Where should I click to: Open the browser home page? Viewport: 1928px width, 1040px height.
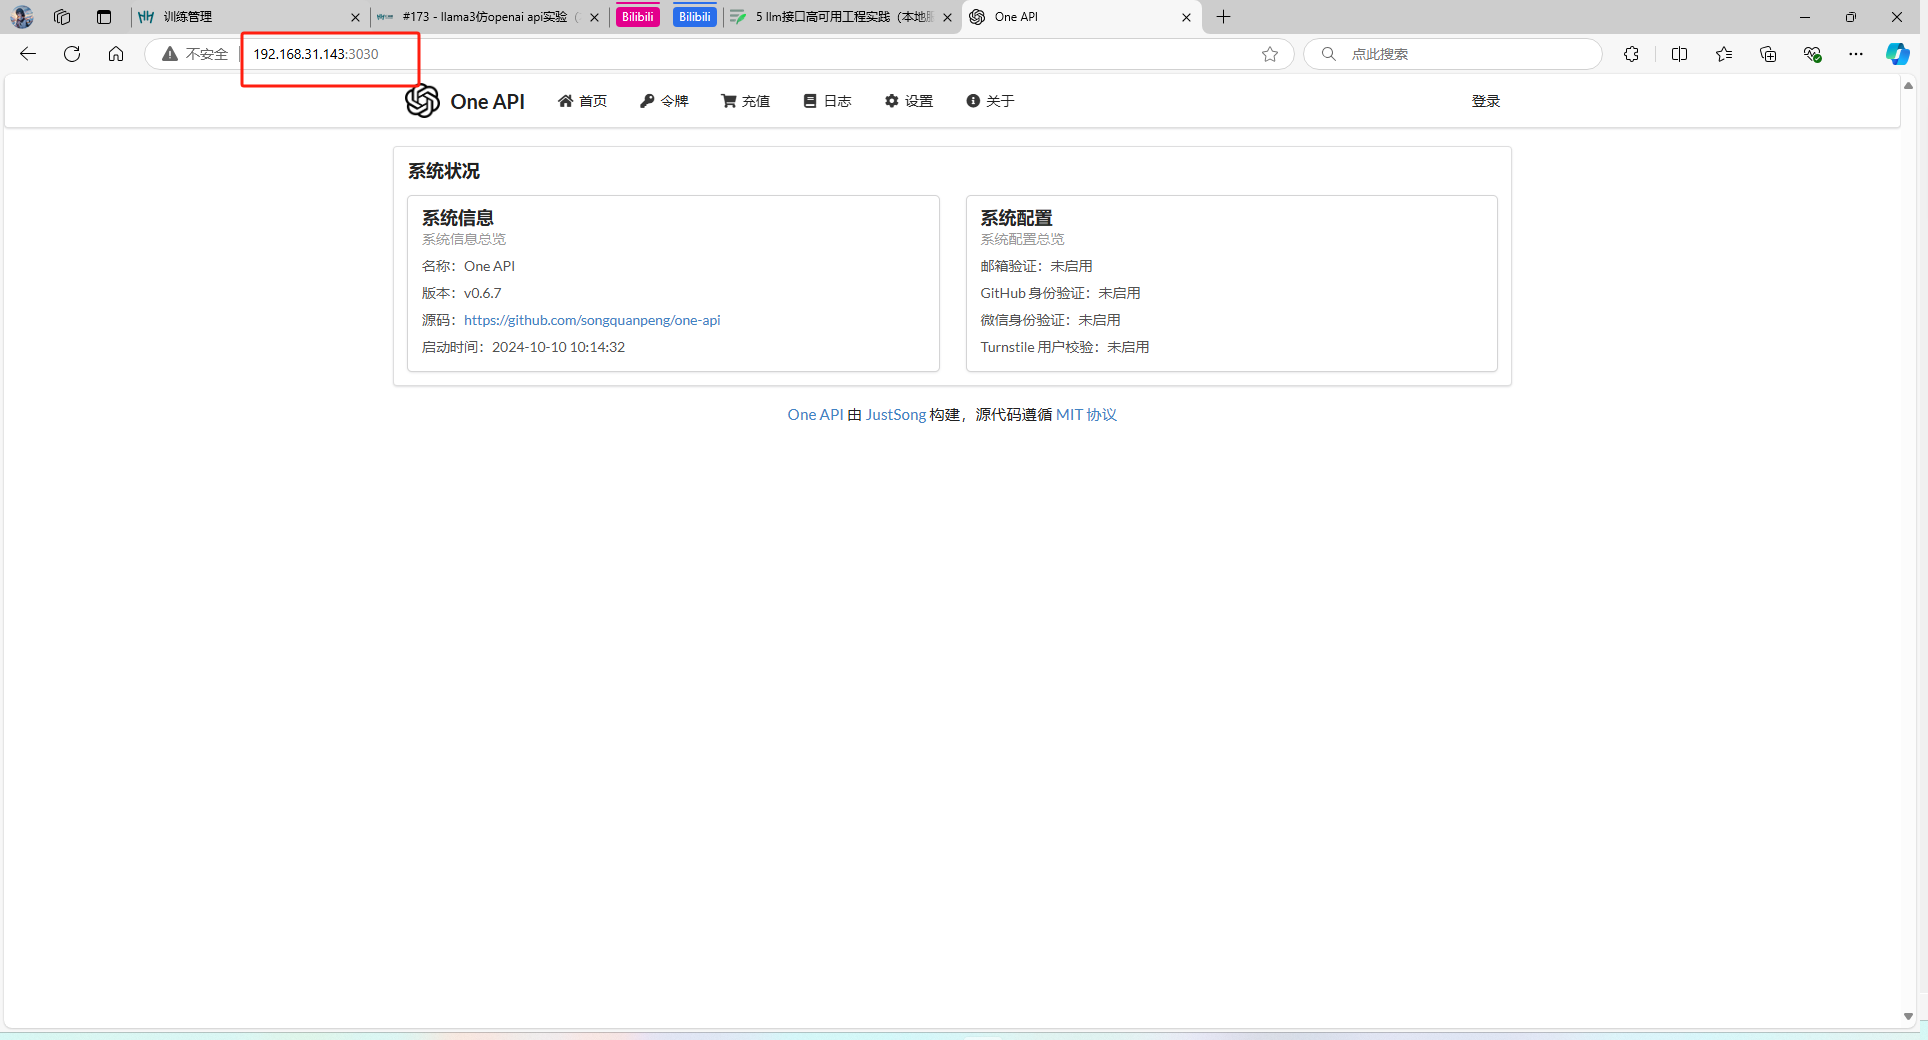[x=116, y=54]
